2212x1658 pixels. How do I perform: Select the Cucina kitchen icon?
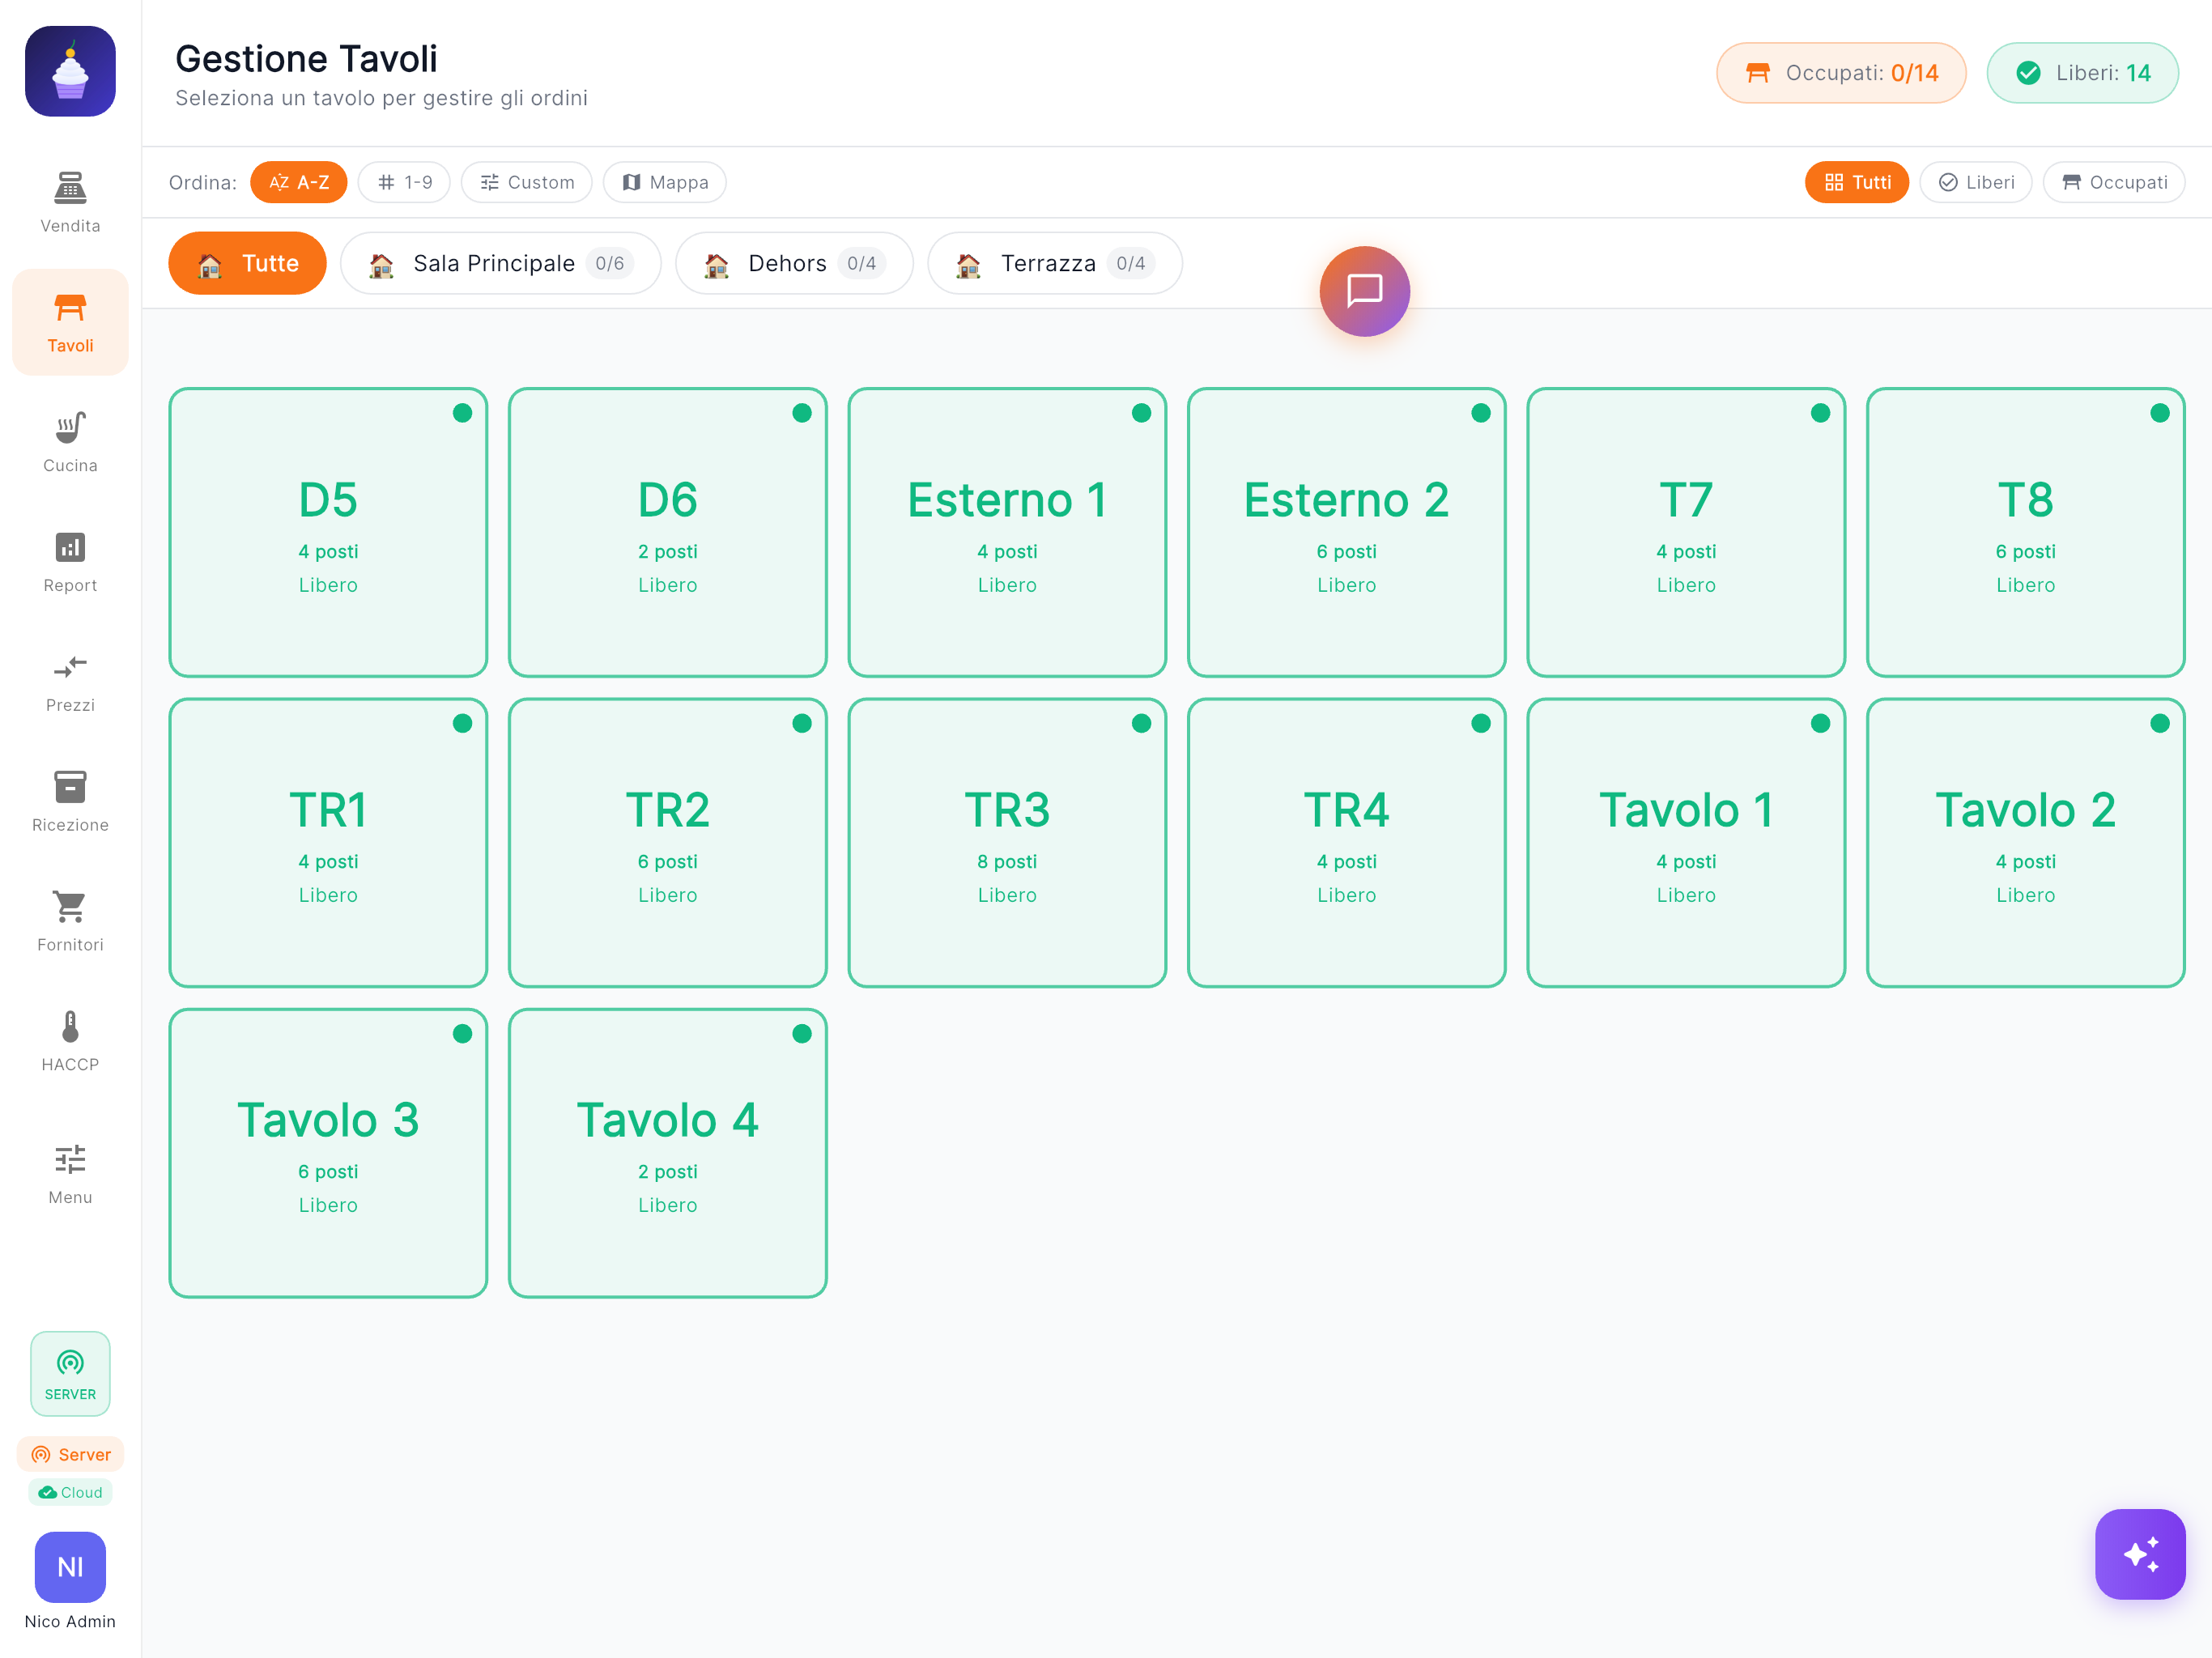69,440
